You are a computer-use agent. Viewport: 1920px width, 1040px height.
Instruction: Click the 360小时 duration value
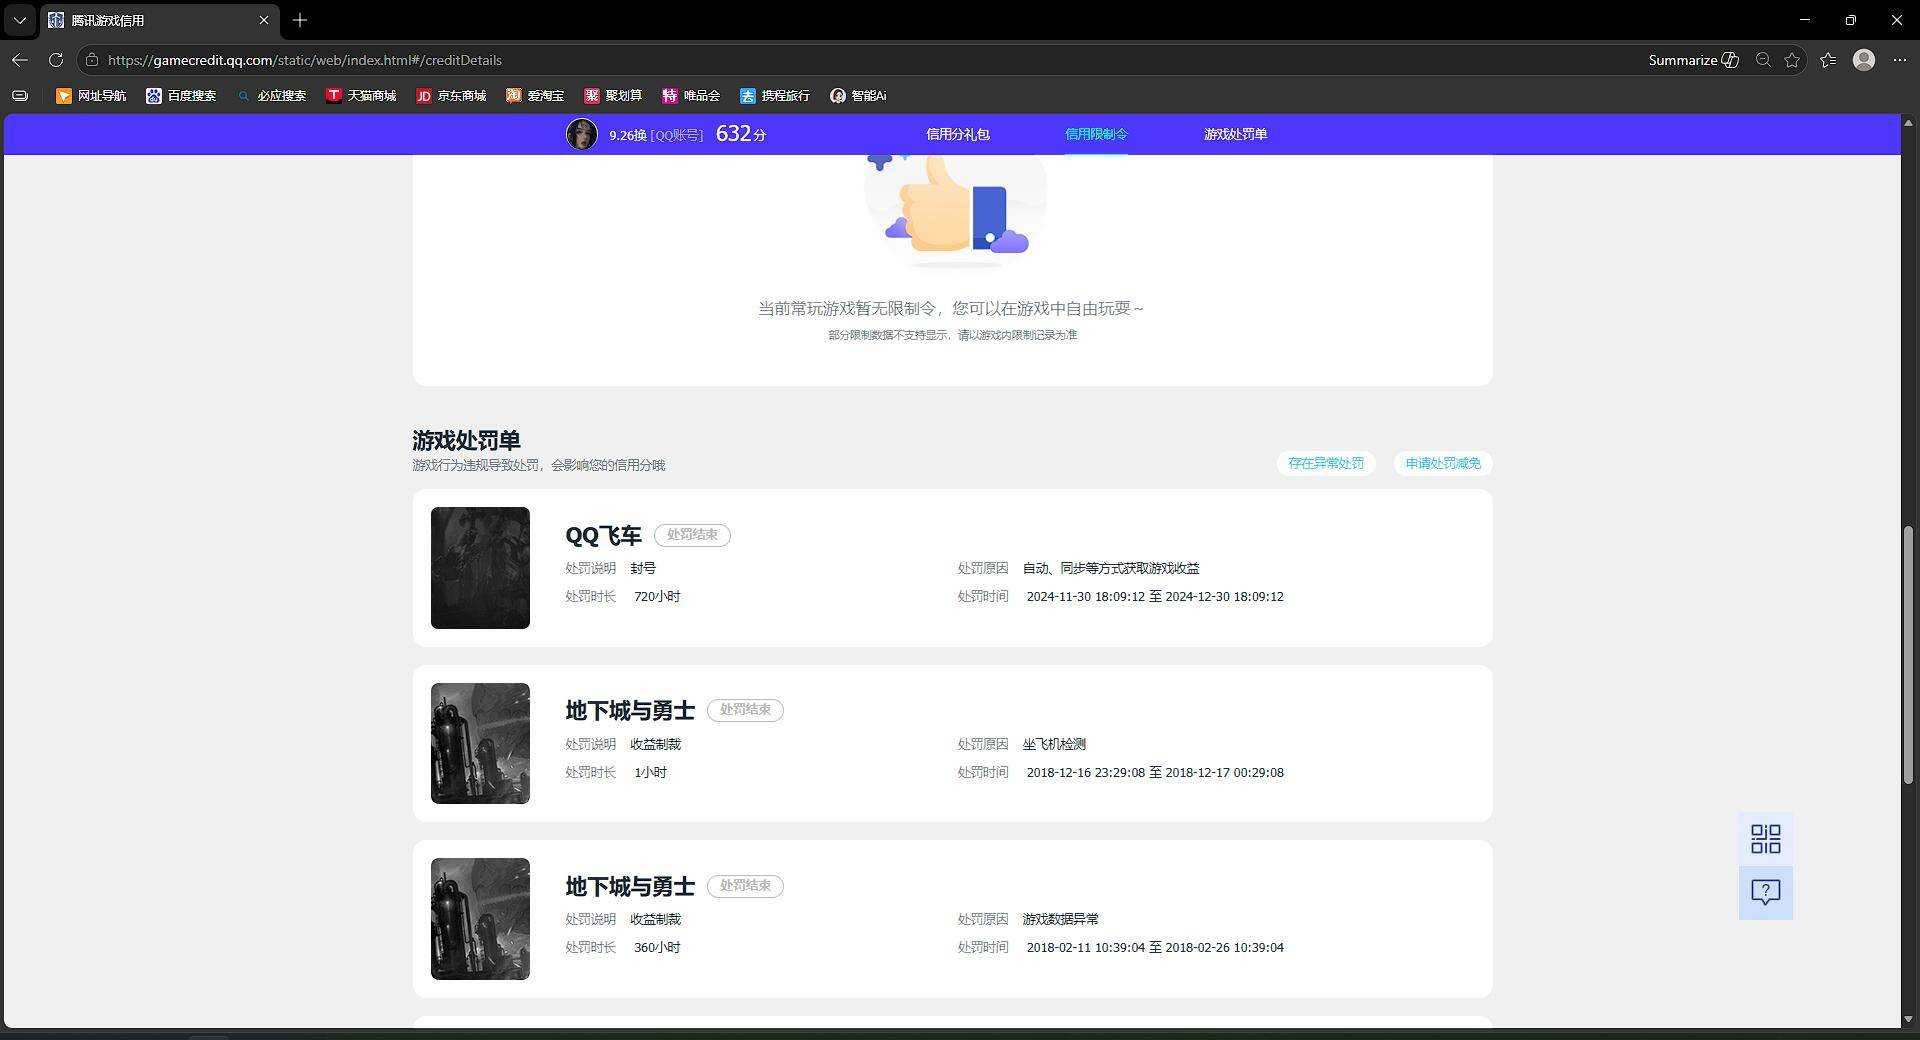coord(657,947)
